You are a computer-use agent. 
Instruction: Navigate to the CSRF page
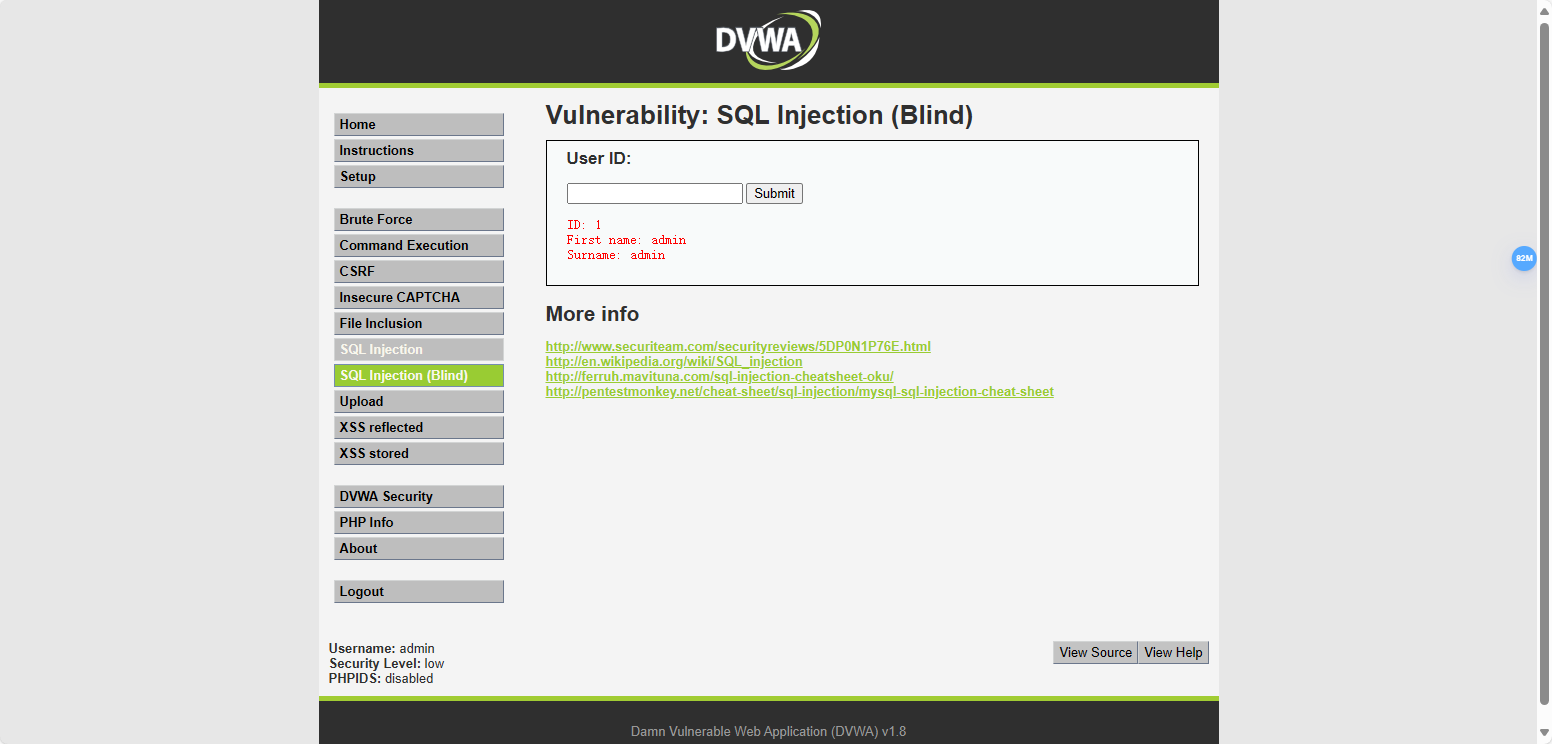coord(418,271)
